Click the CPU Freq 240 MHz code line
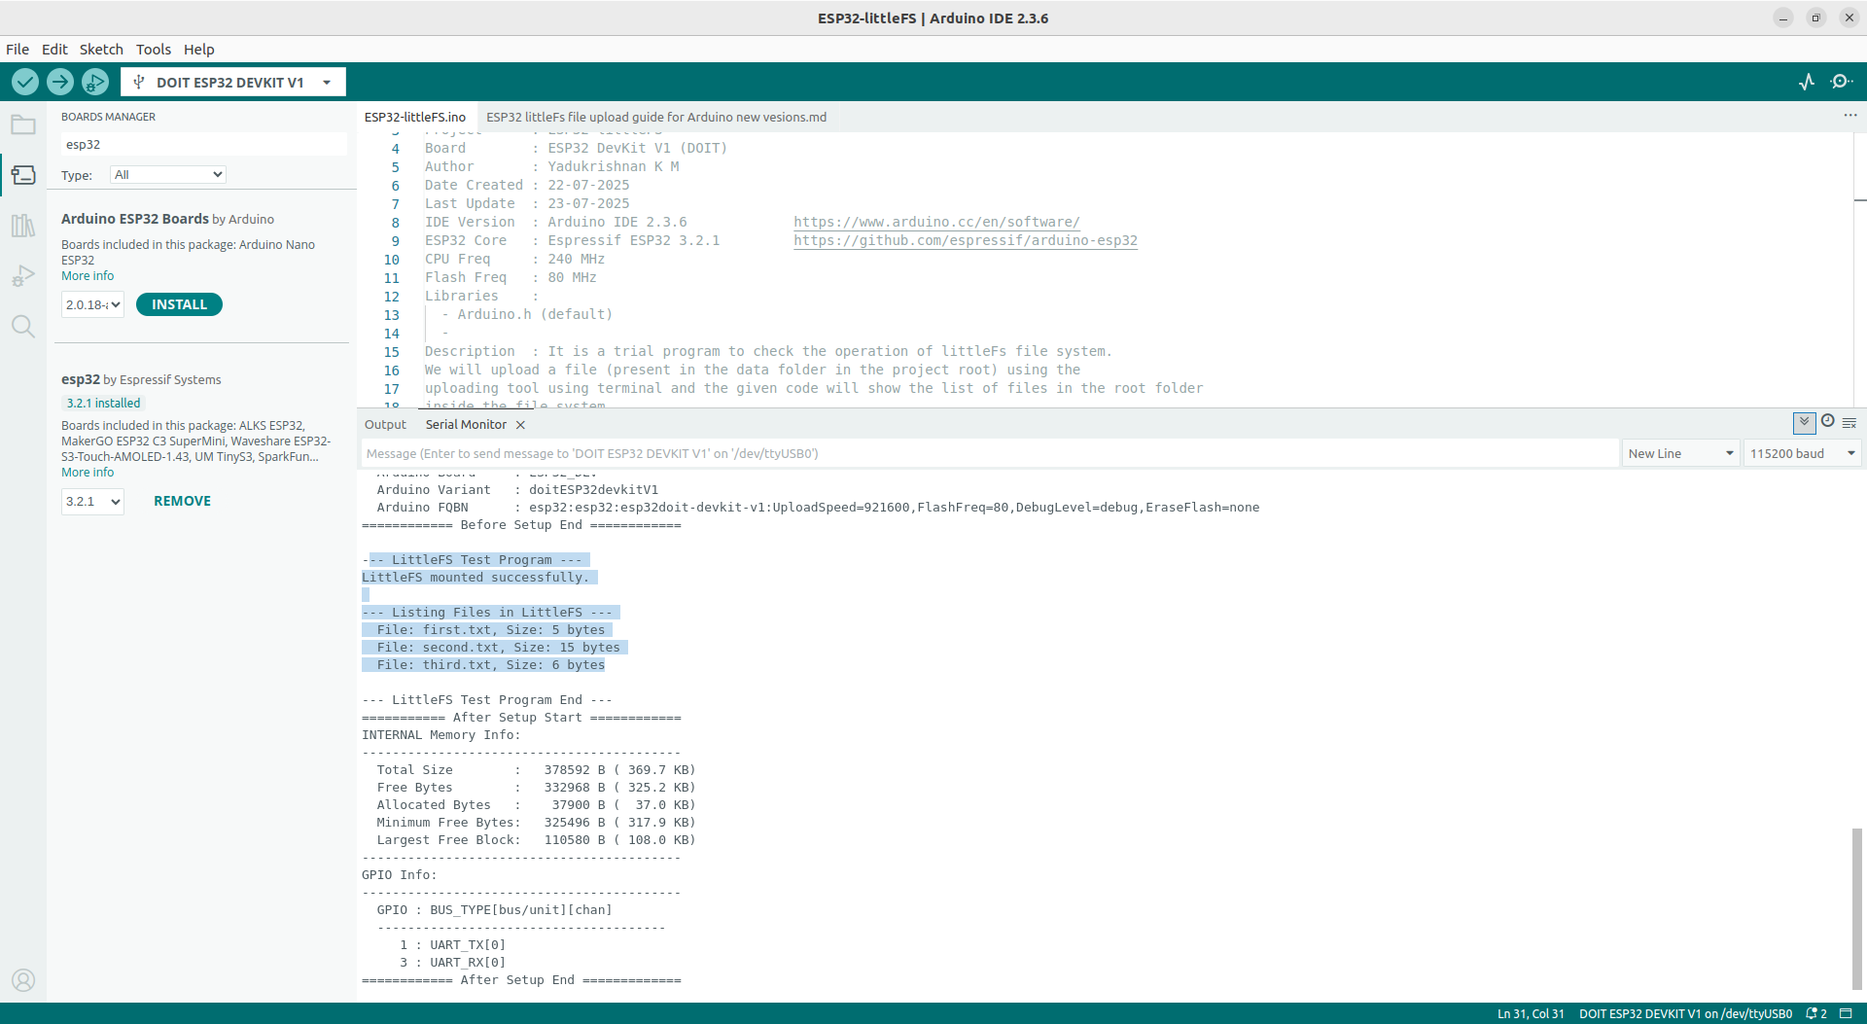Screen dimensions: 1867x1024 point(514,259)
